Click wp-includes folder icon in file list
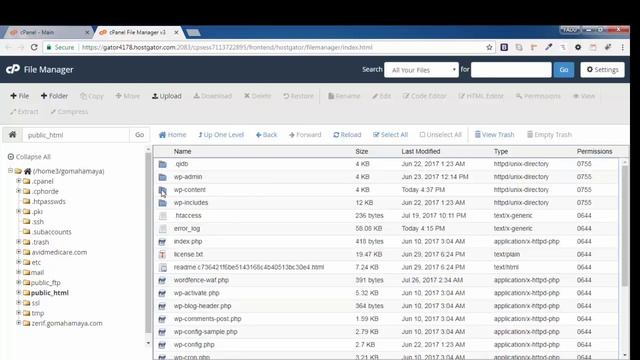640x360 pixels. click(162, 203)
